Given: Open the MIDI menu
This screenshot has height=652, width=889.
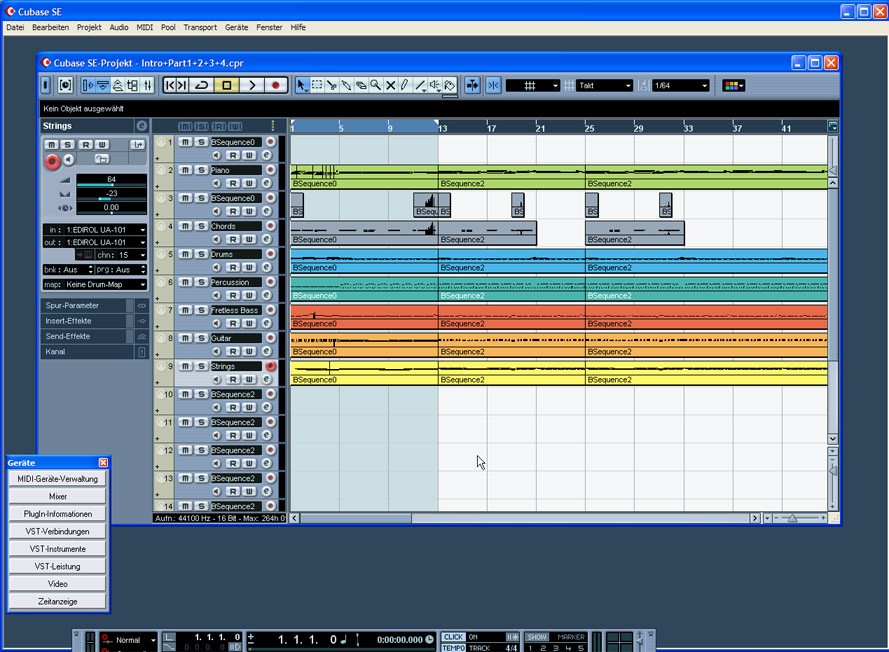Looking at the screenshot, I should click(x=145, y=27).
